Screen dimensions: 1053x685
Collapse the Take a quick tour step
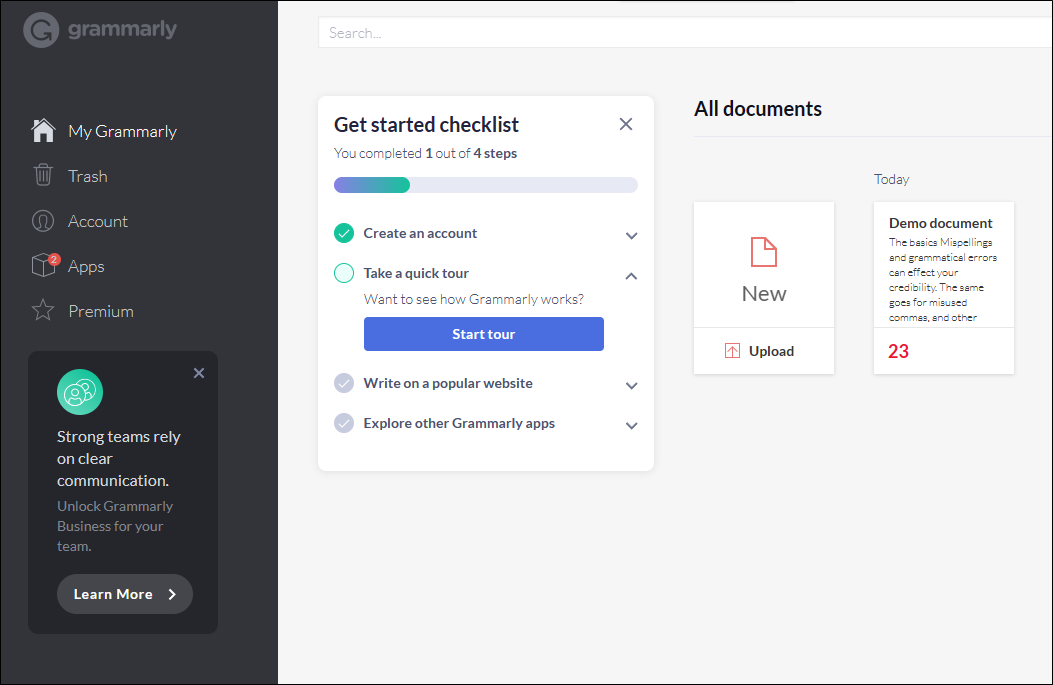(631, 276)
